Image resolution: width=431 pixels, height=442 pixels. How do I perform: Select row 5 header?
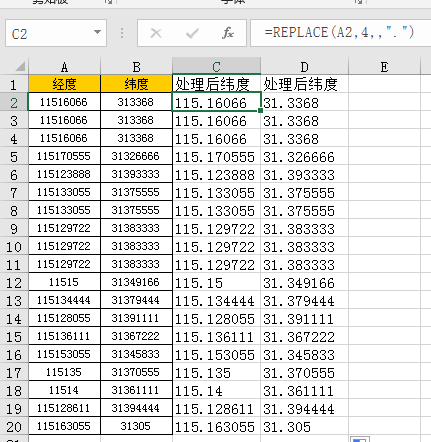[14, 156]
